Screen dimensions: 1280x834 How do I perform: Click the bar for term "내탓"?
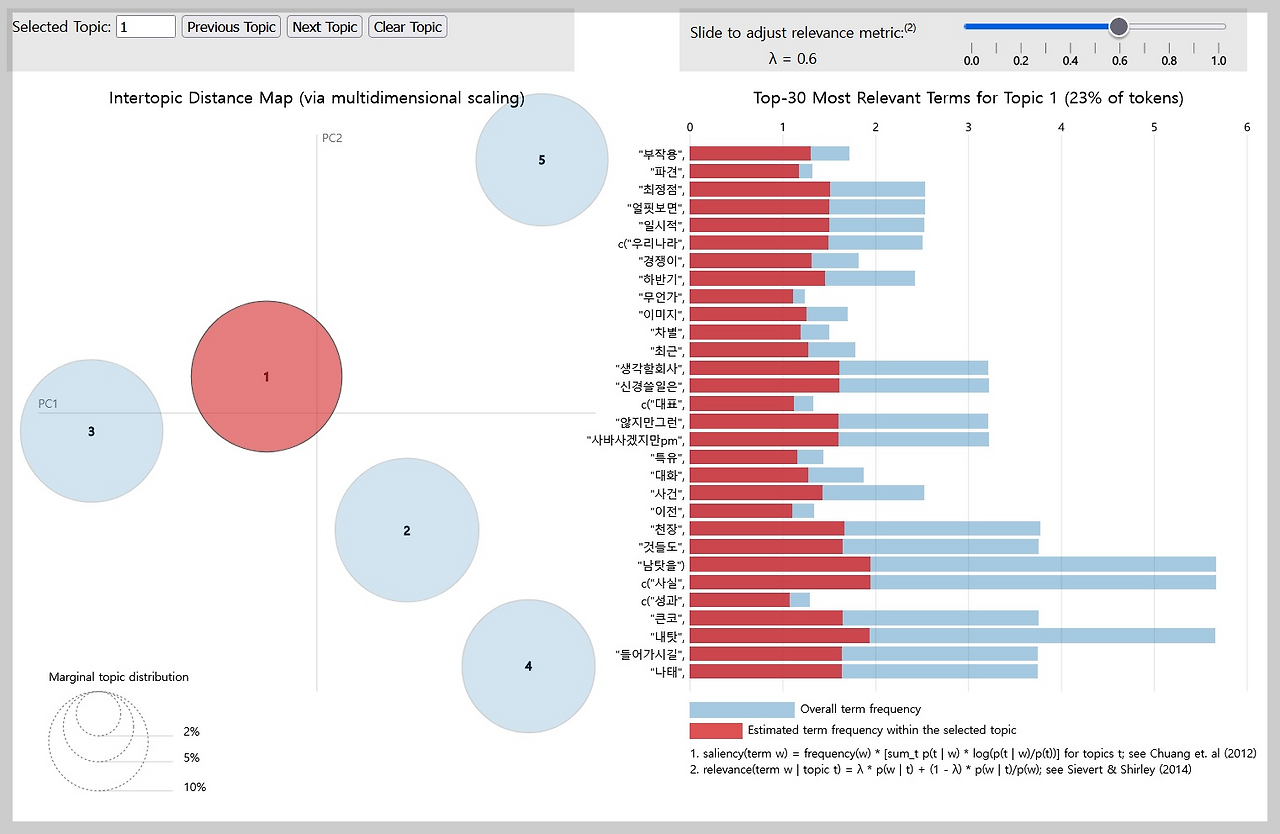[952, 636]
